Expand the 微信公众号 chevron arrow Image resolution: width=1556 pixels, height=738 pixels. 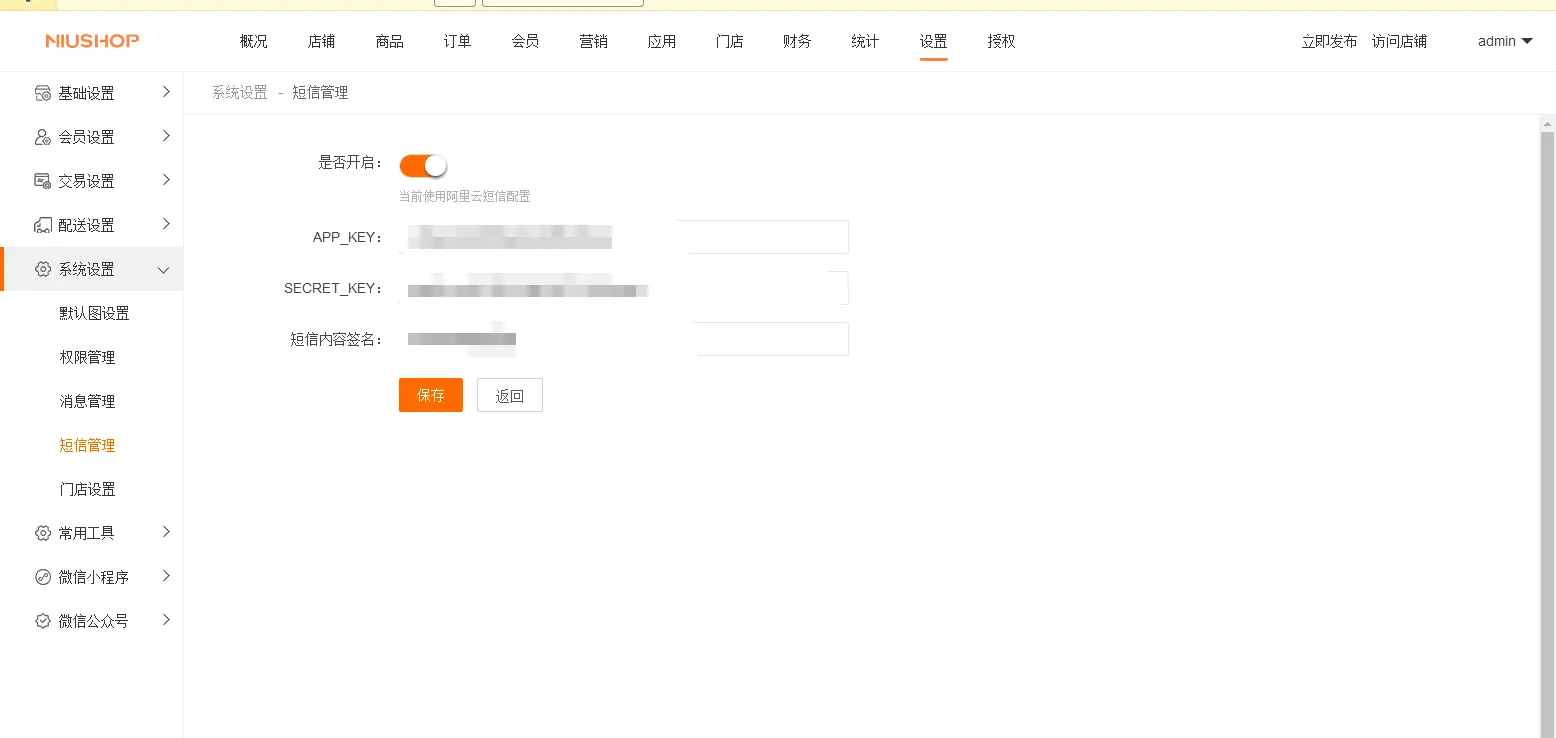pyautogui.click(x=166, y=620)
